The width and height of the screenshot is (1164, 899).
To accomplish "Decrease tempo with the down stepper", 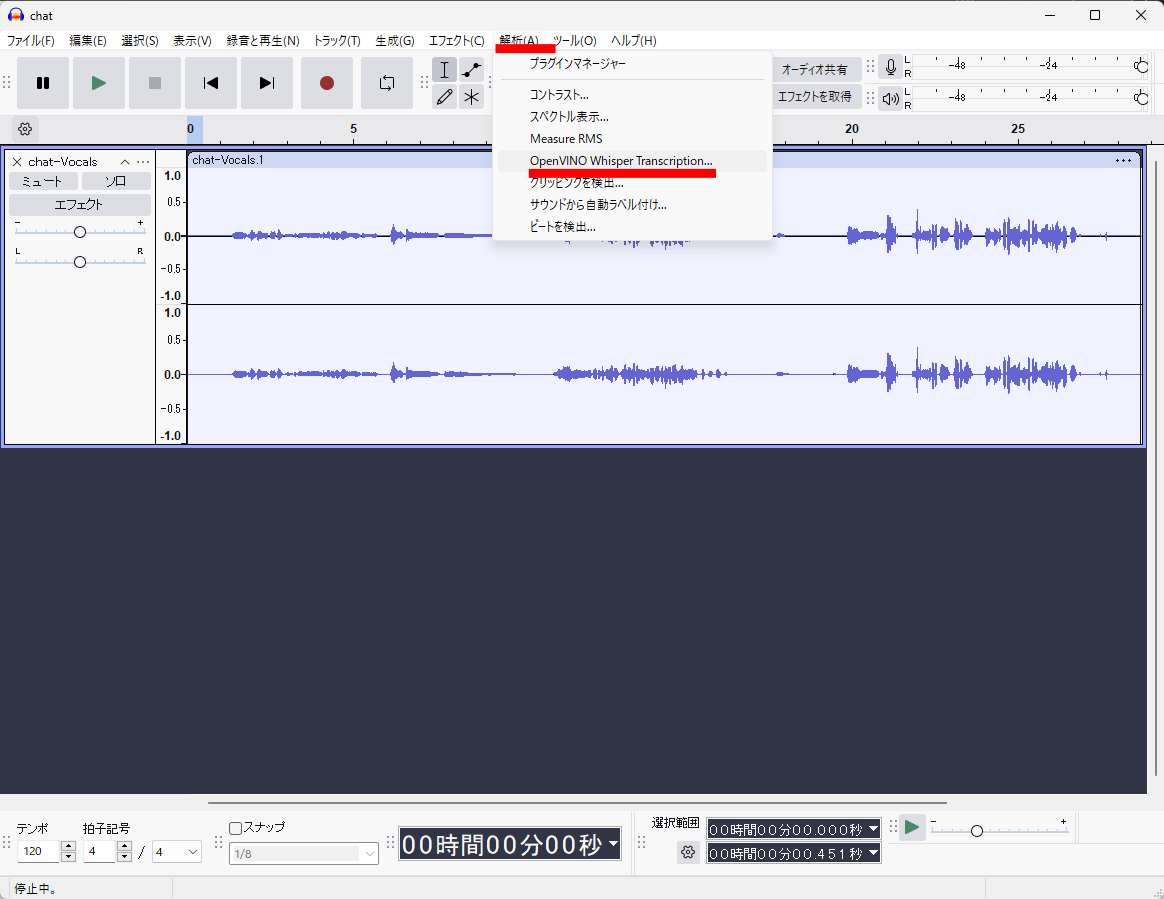I will click(x=68, y=857).
